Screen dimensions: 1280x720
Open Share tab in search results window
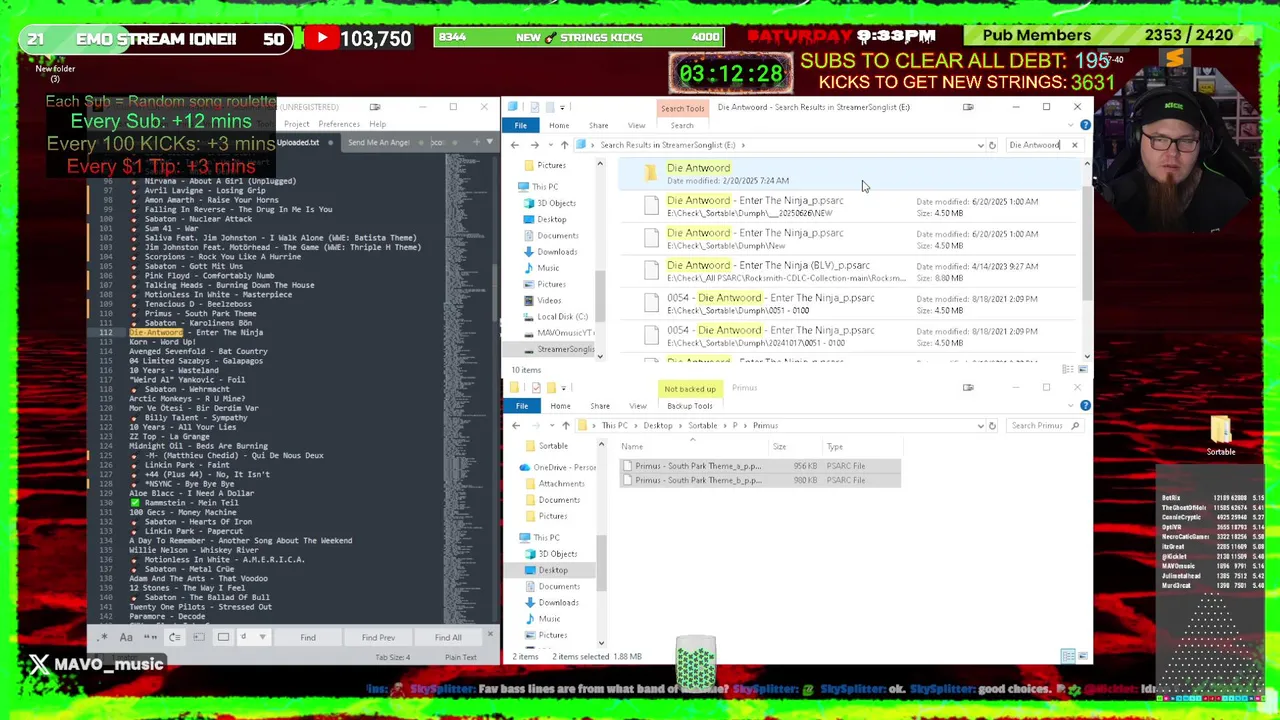pos(598,125)
